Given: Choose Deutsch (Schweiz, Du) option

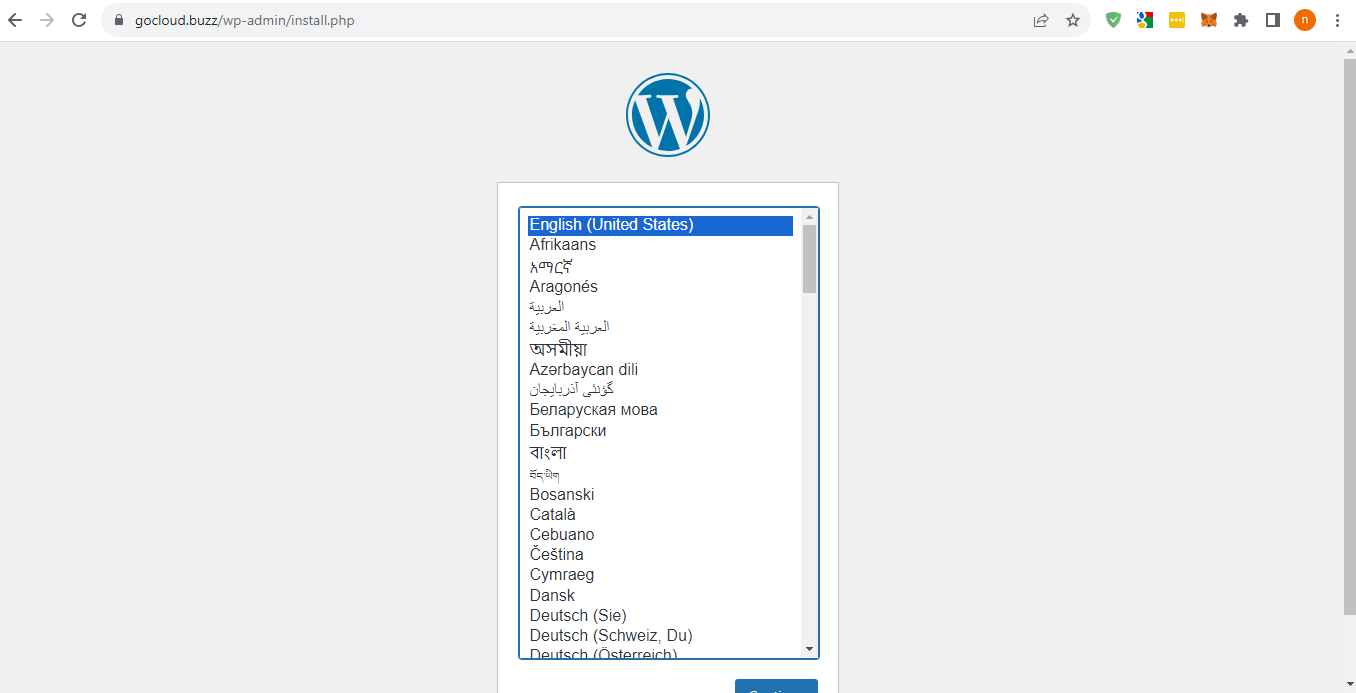Looking at the screenshot, I should 660,636.
